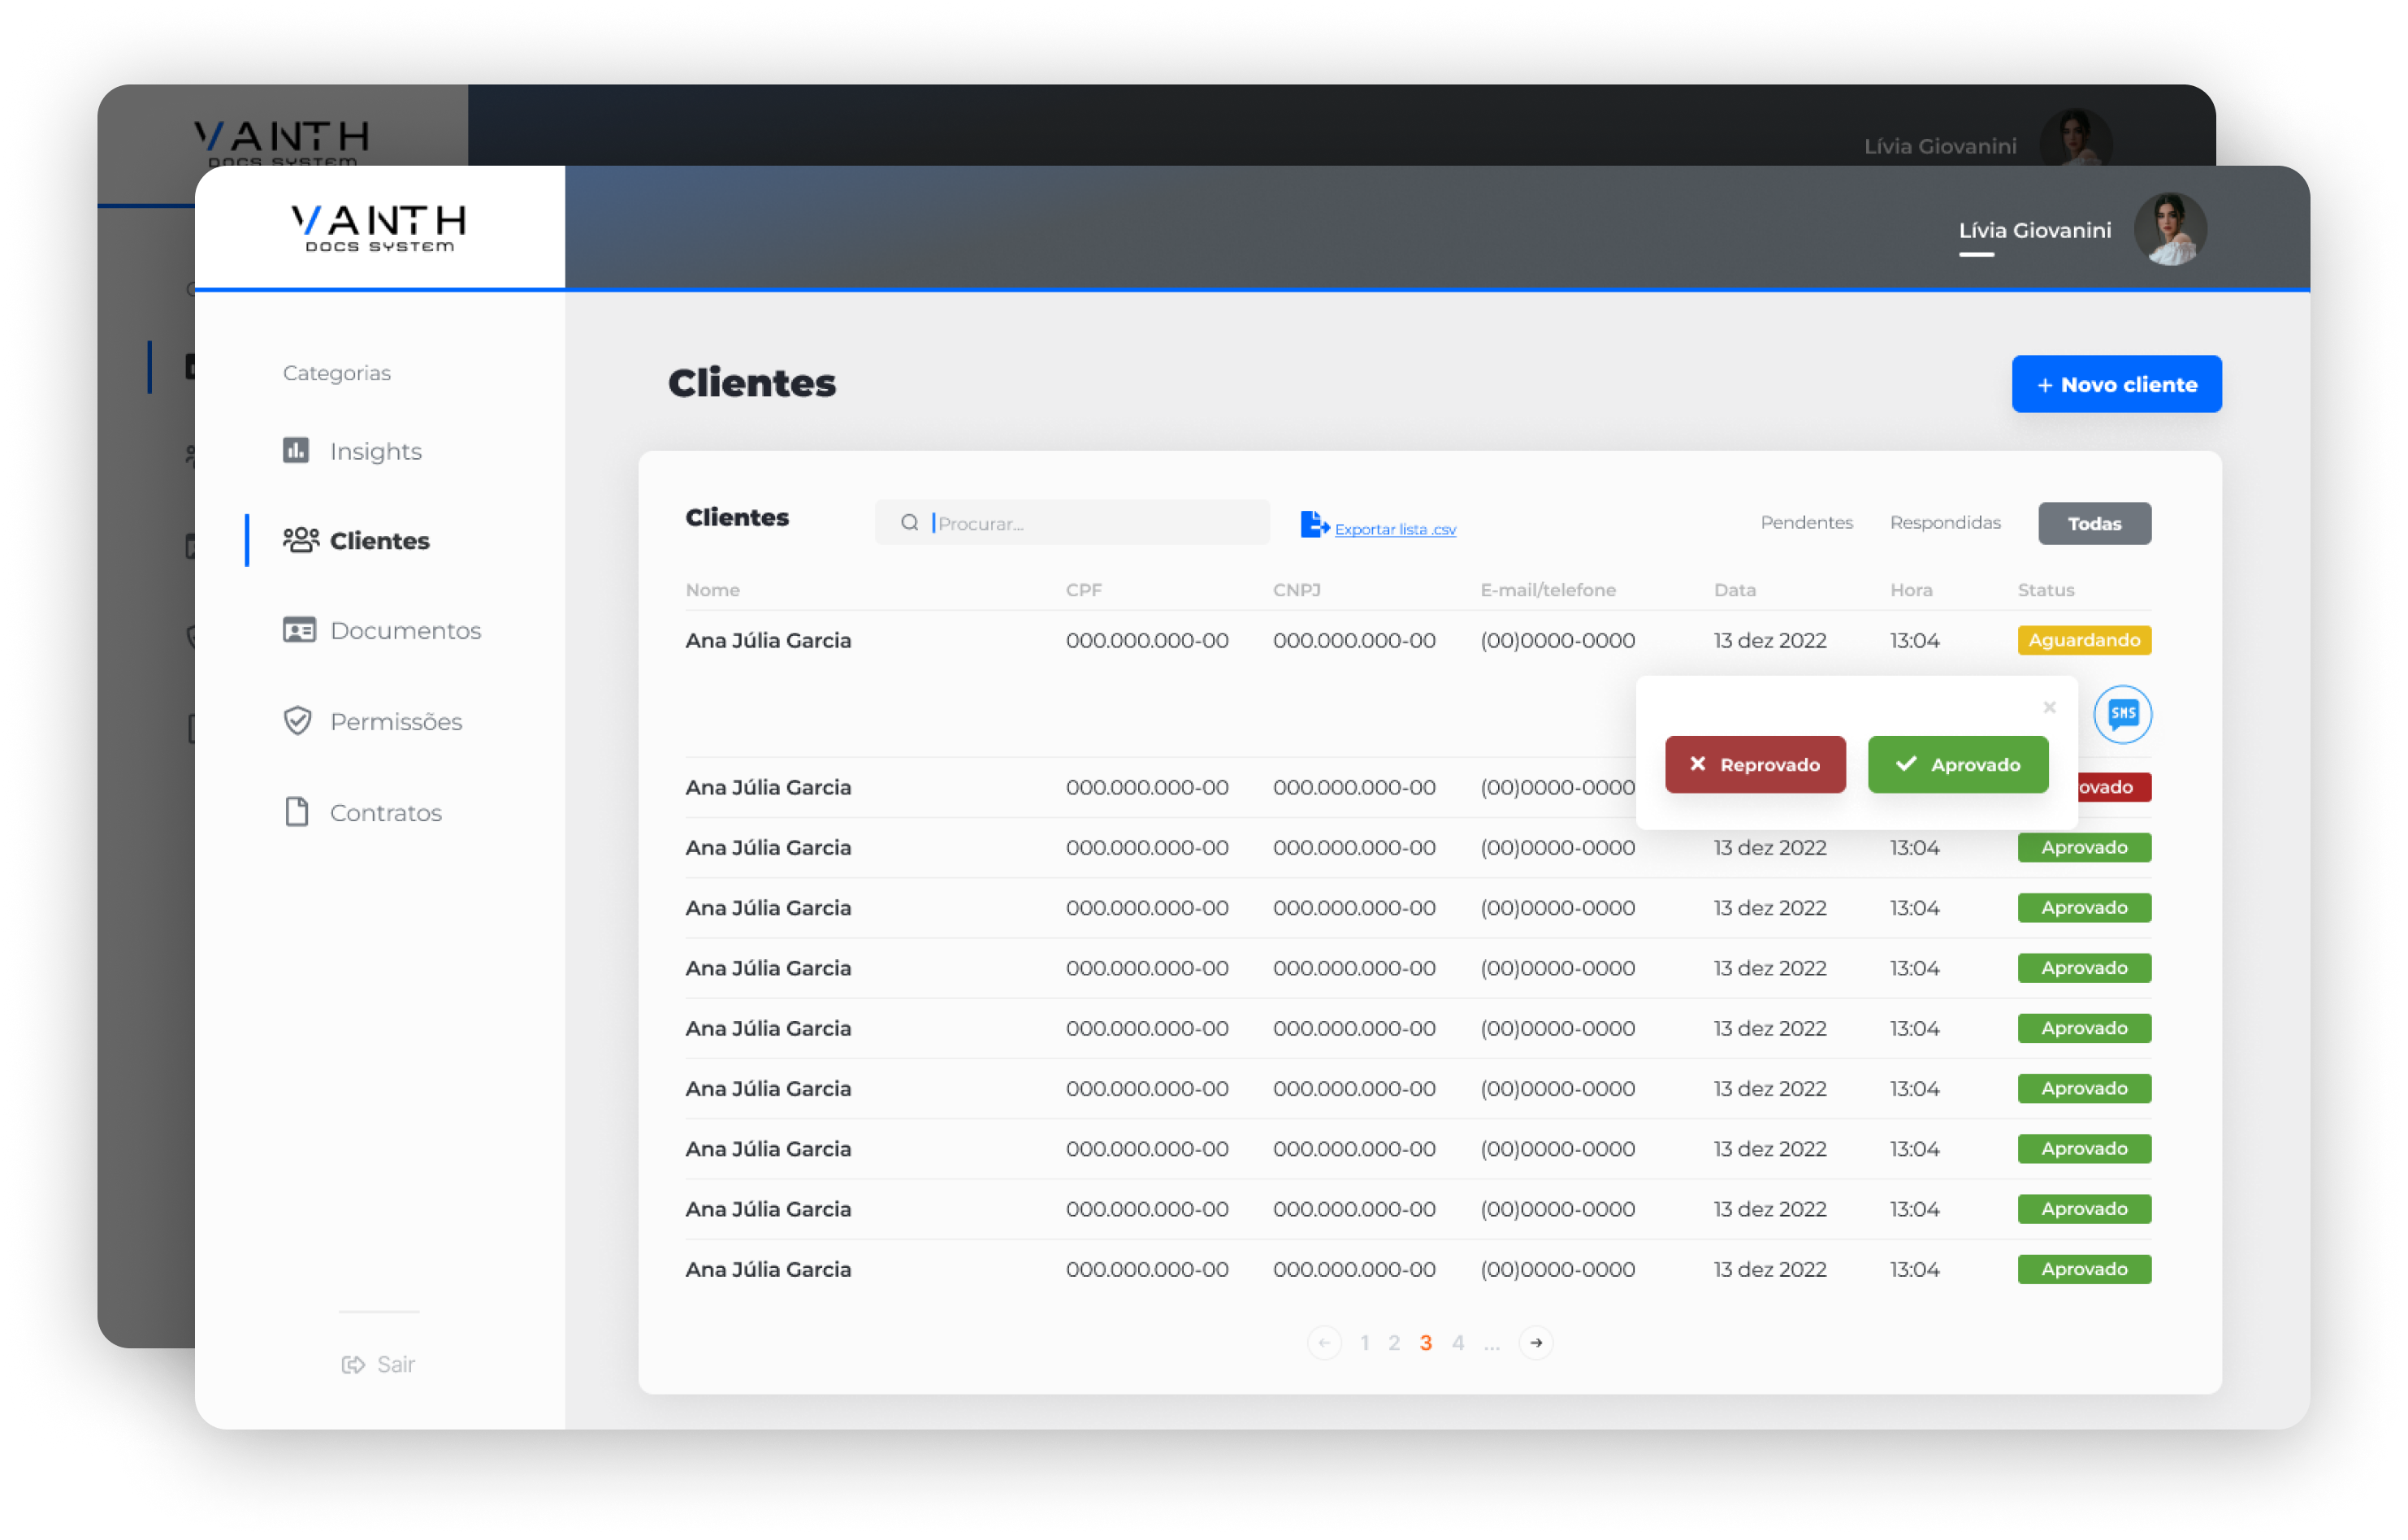The image size is (2408, 1540).
Task: Click the Clientes page title
Action: pyautogui.click(x=752, y=383)
